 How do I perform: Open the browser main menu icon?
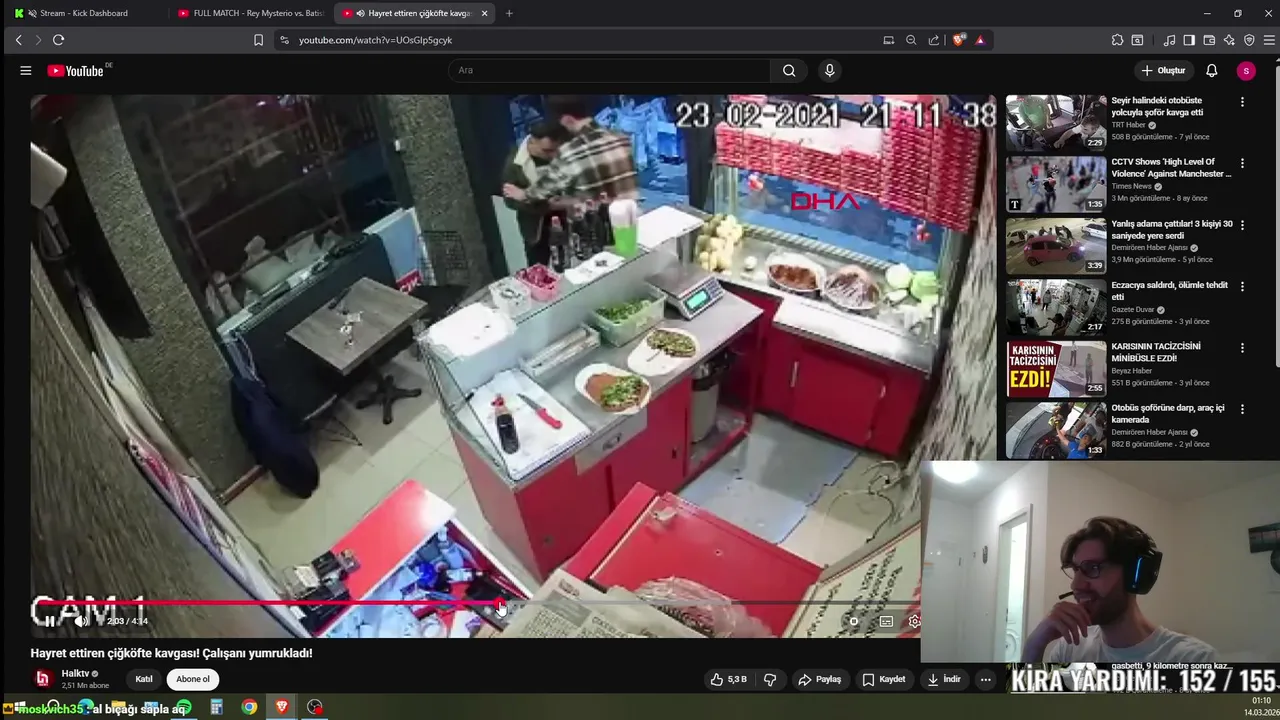point(1270,40)
